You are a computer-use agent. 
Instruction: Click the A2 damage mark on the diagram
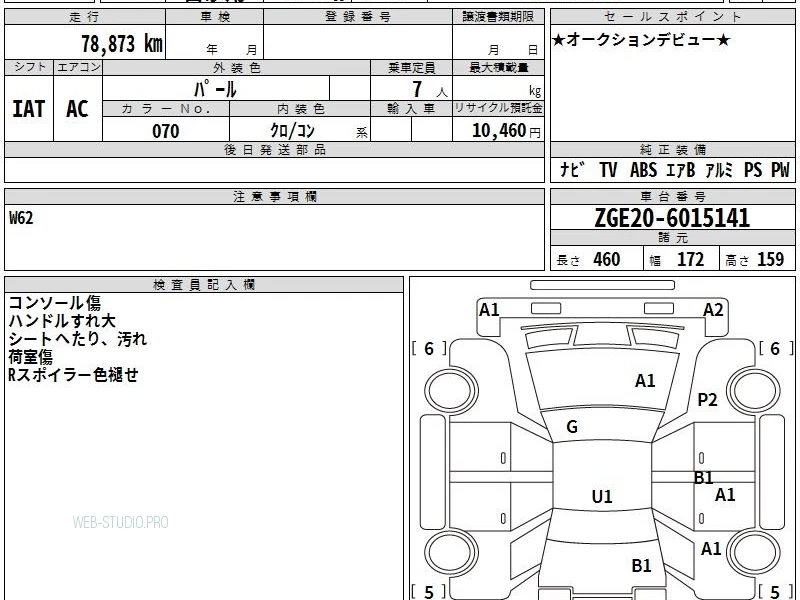point(713,310)
